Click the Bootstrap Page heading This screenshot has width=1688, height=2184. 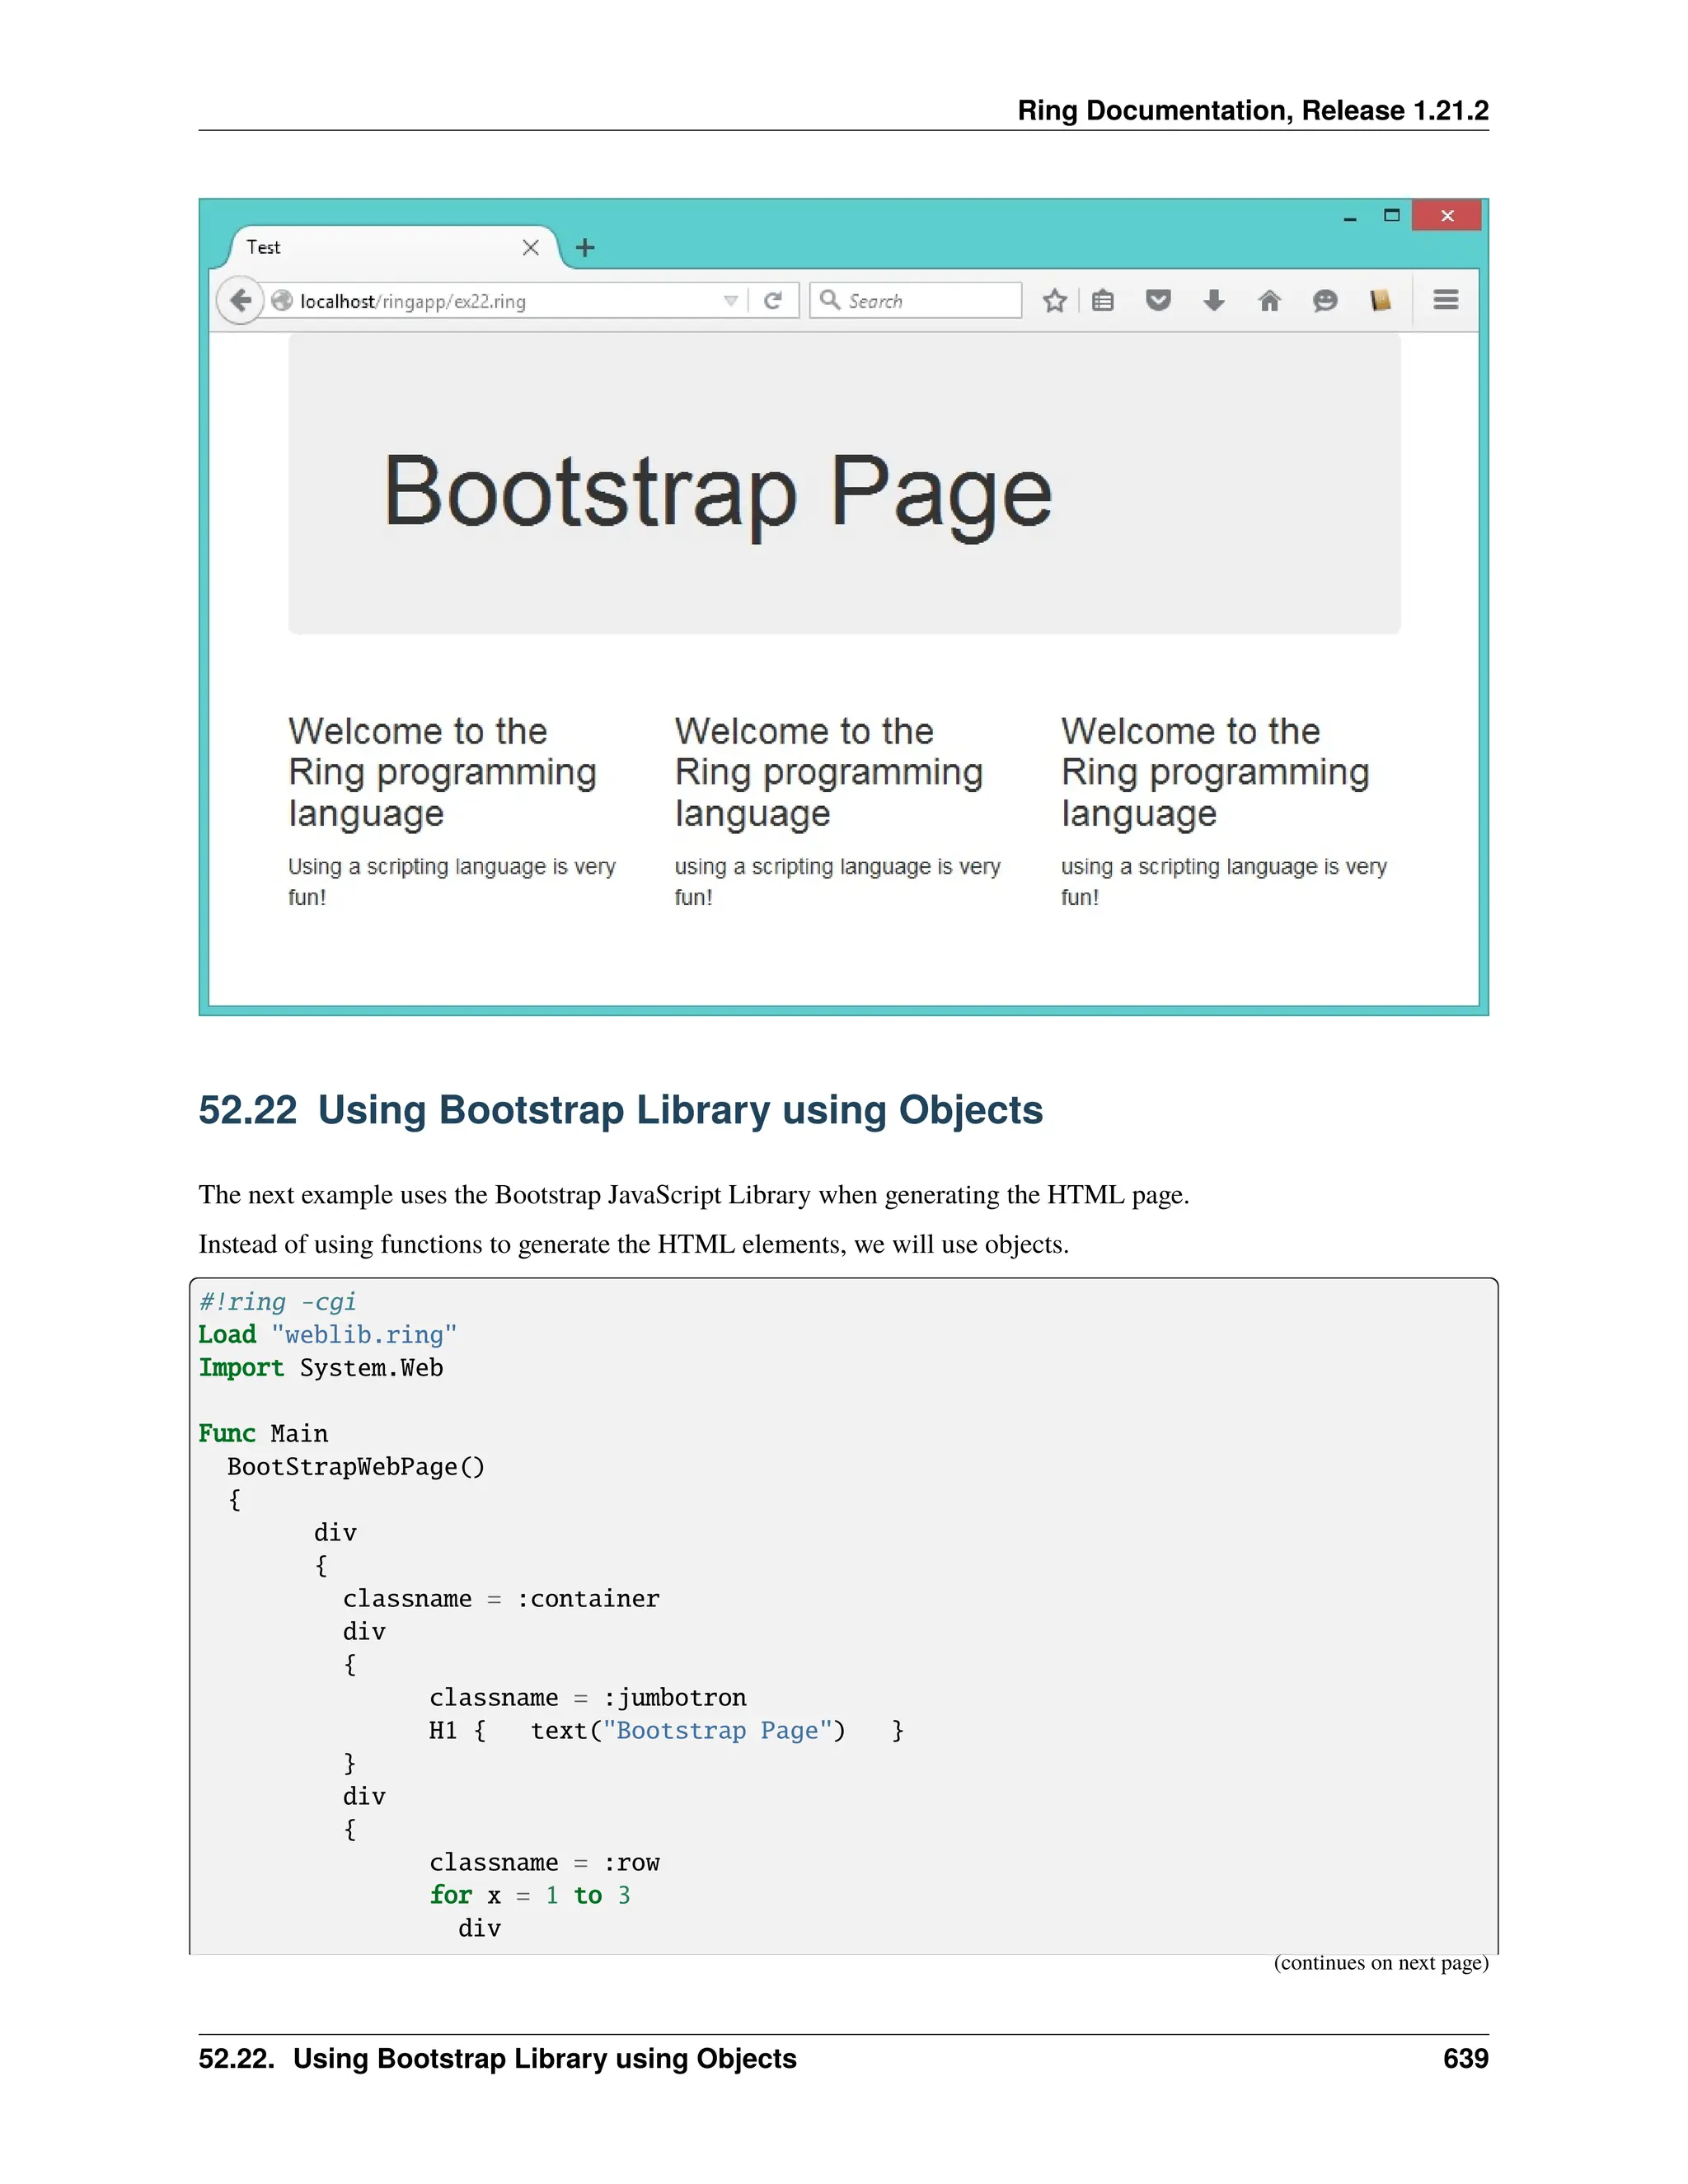tap(717, 491)
